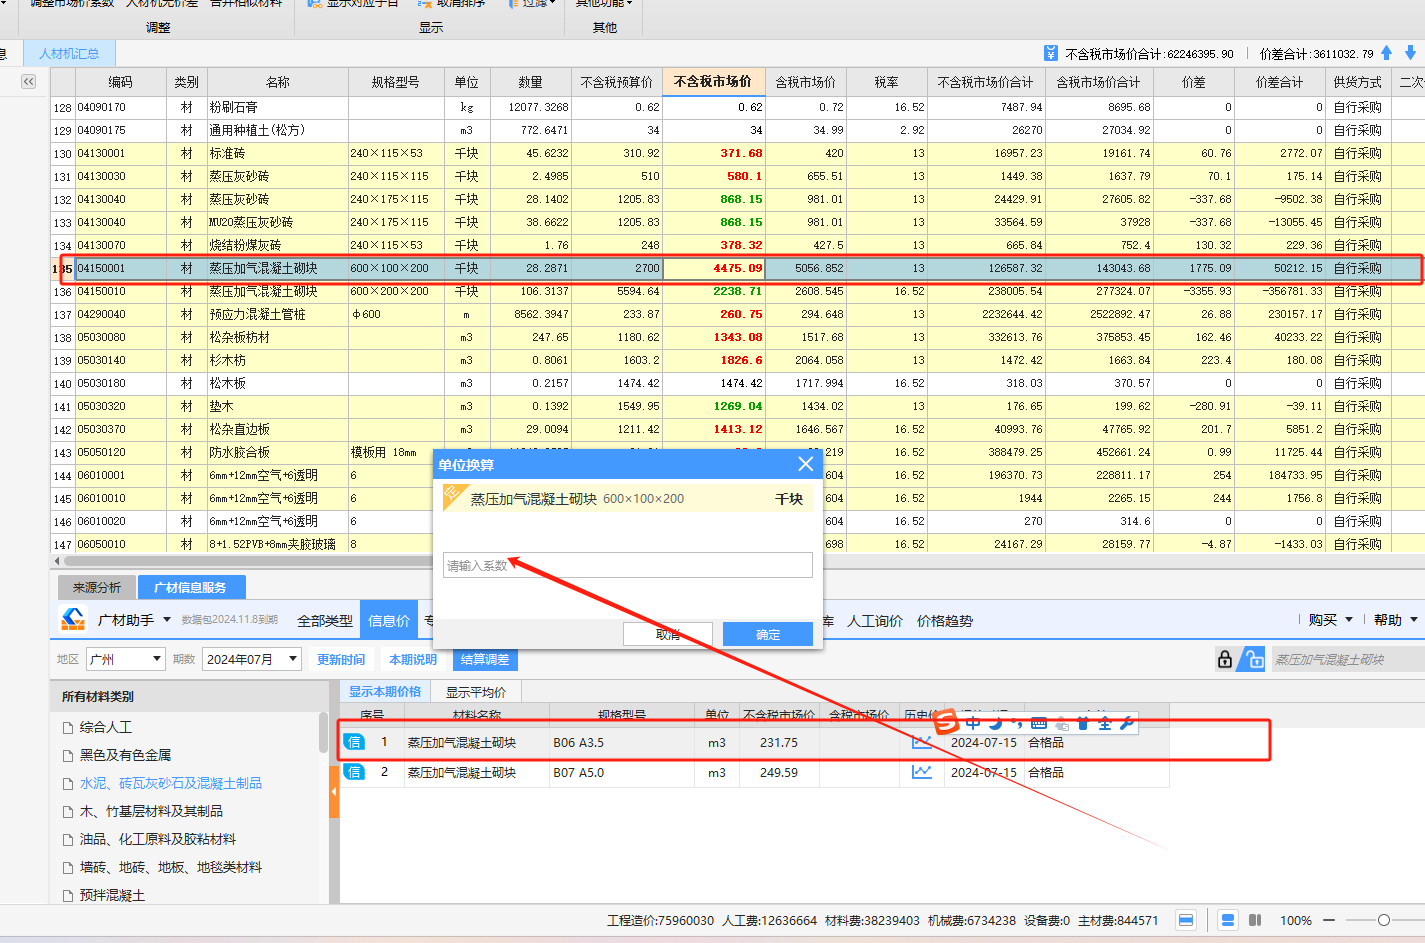This screenshot has height=943, width=1425.
Task: Open price trend chart for B07 A5.0 row
Action: (x=922, y=772)
